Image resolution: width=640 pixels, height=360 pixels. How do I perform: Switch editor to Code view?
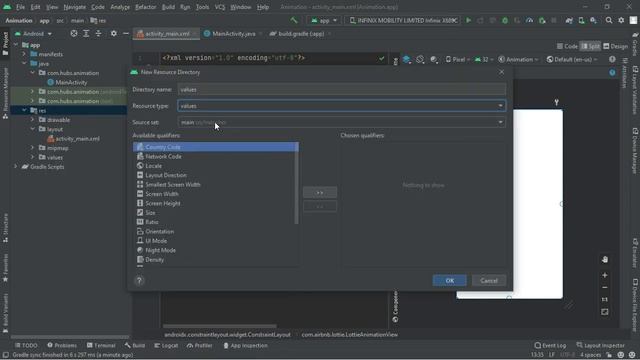[567, 47]
